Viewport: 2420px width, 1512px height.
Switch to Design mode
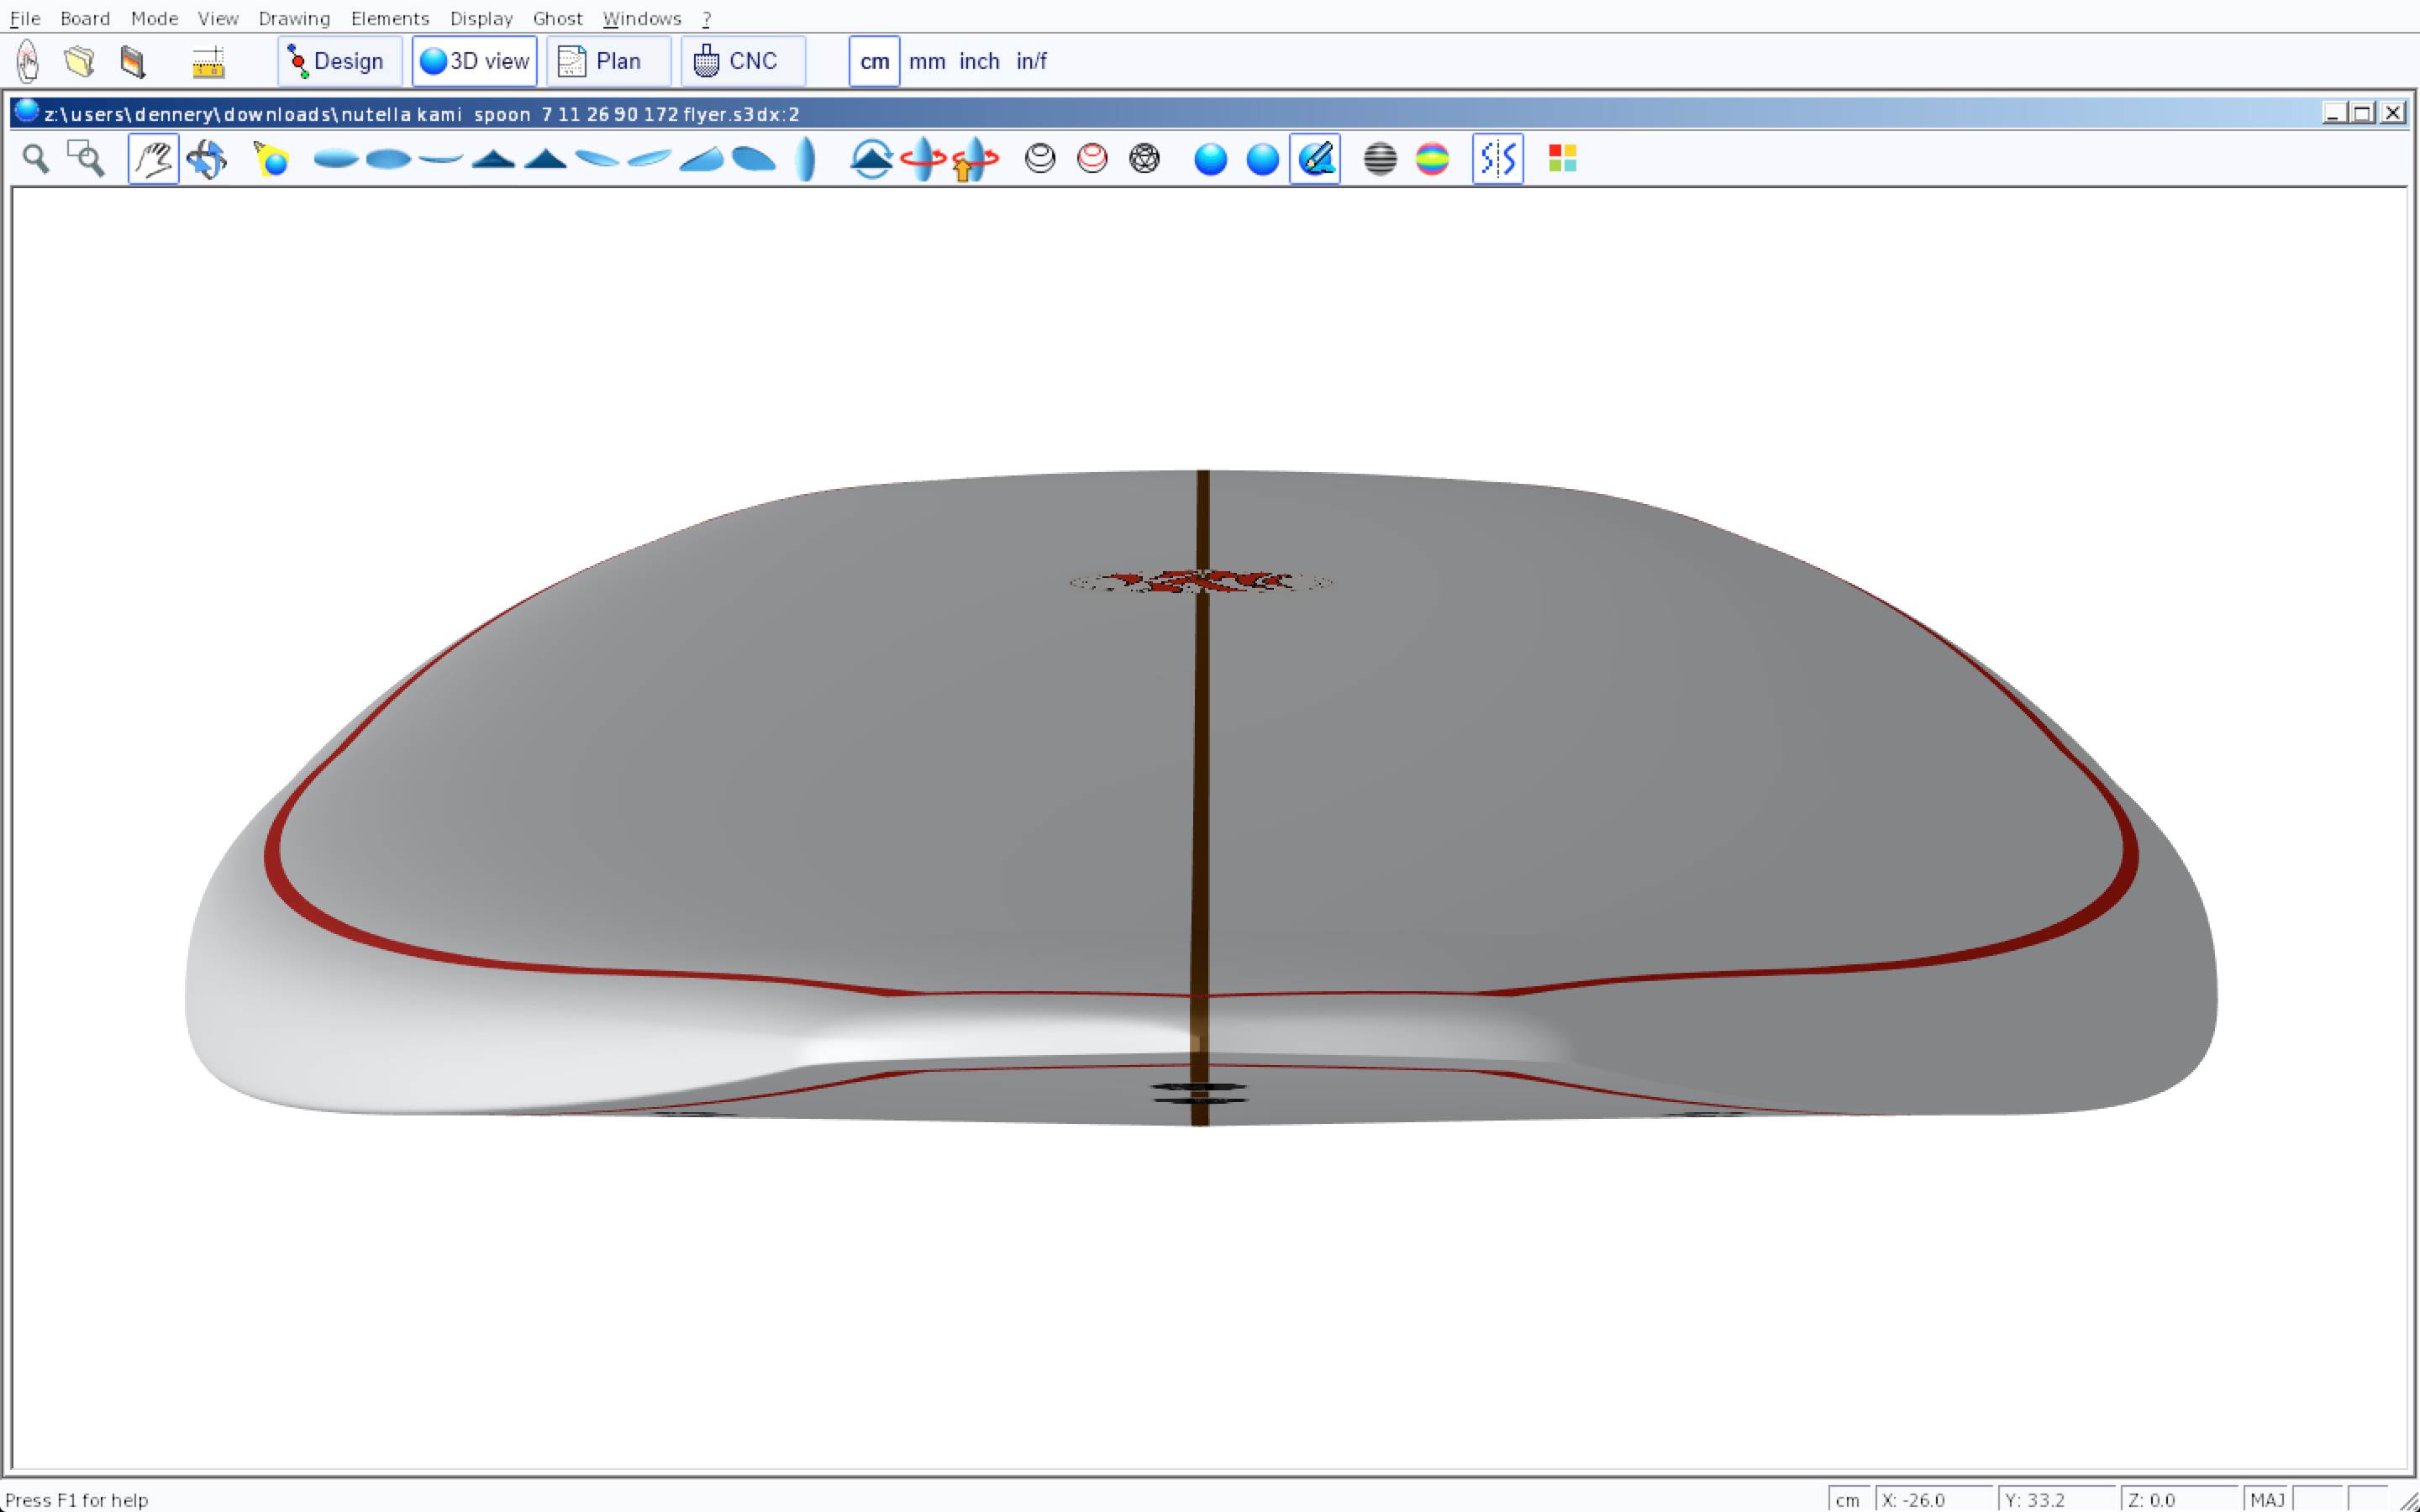339,61
